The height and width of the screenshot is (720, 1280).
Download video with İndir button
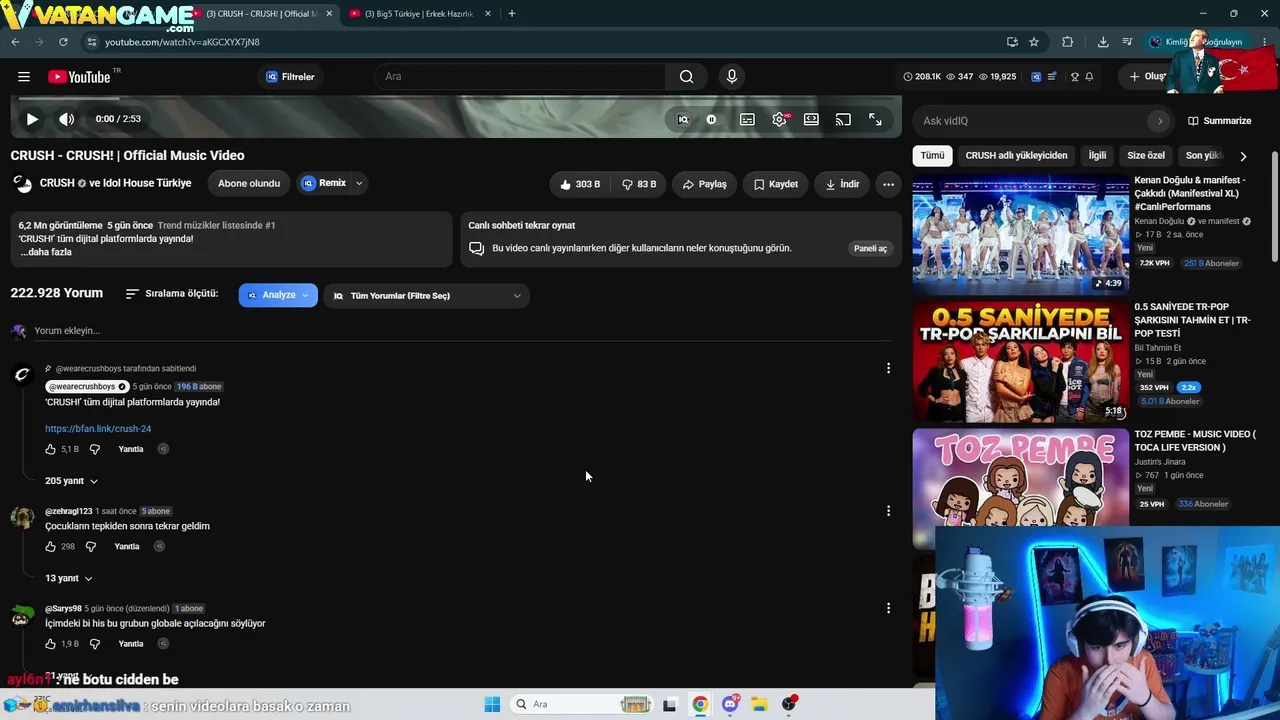(842, 184)
